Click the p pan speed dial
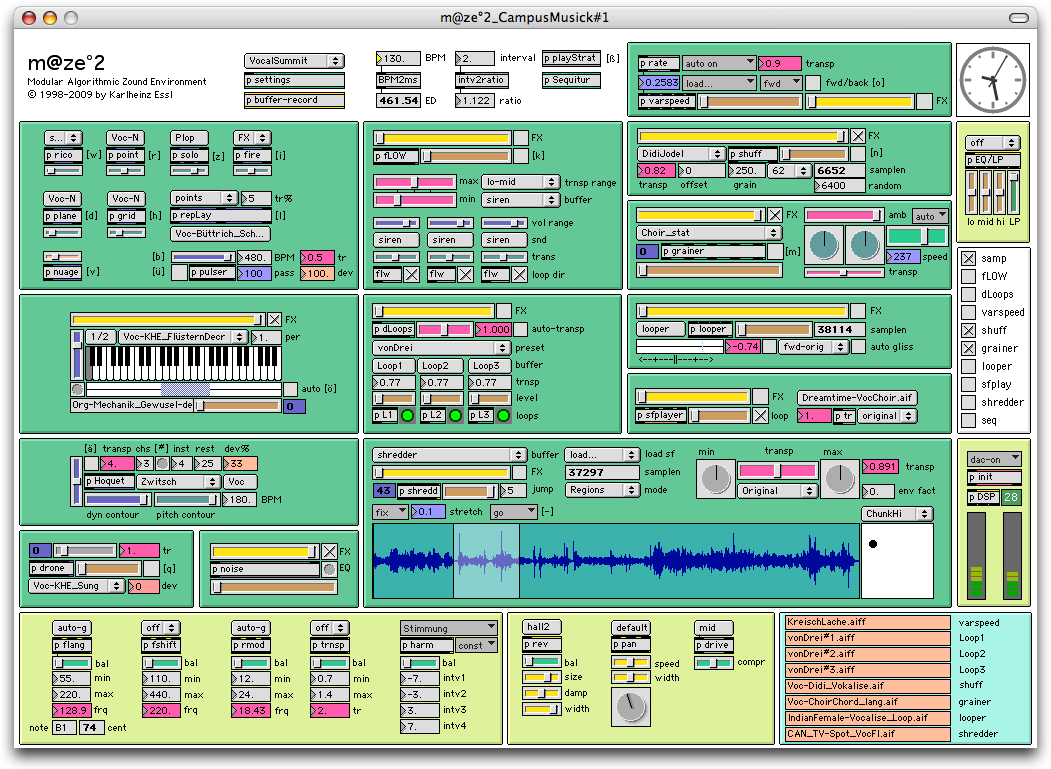The height and width of the screenshot is (769, 1051). coord(631,707)
